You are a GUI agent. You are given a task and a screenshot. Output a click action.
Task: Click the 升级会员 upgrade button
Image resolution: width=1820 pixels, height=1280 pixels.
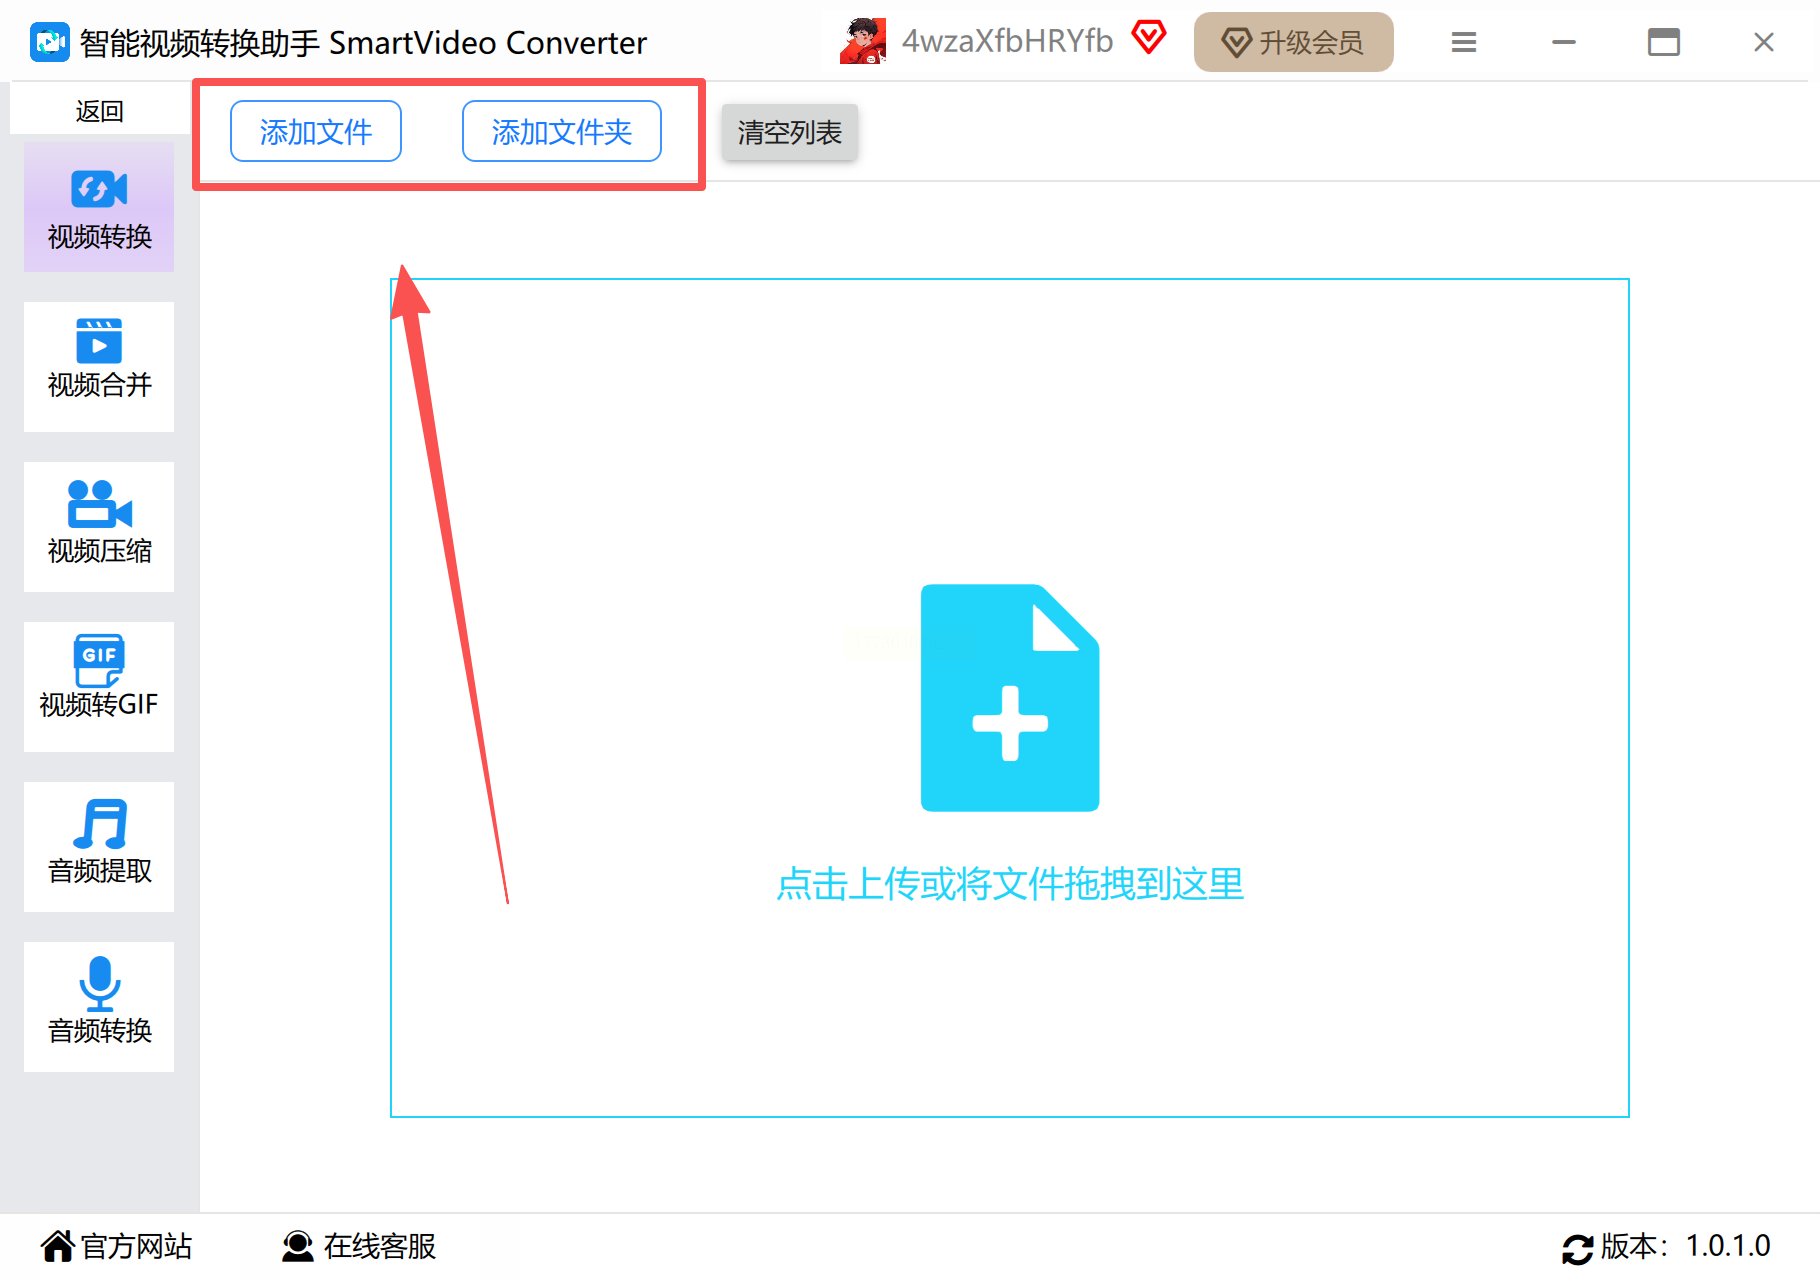[1294, 42]
